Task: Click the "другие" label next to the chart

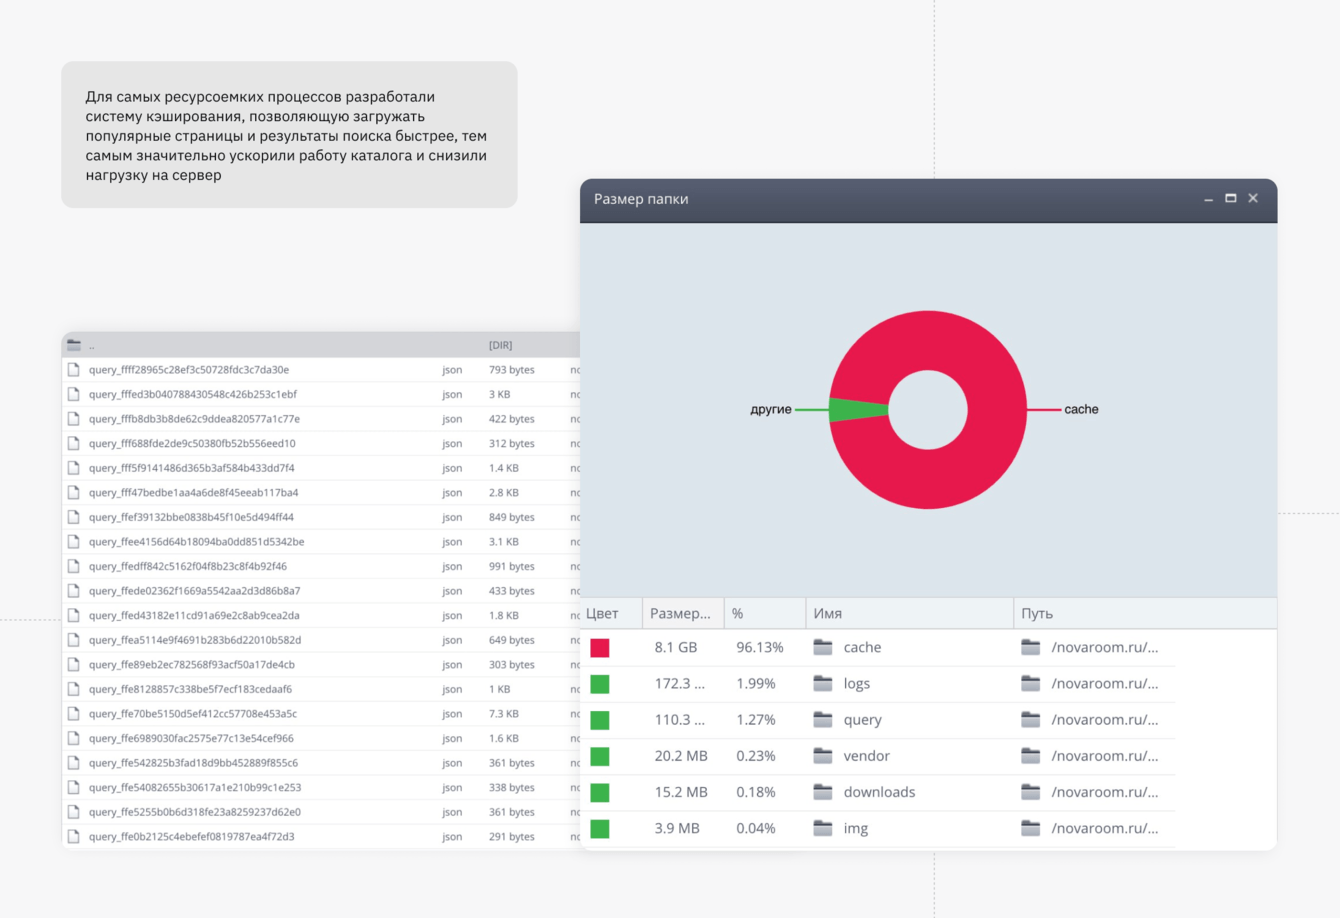Action: (771, 410)
